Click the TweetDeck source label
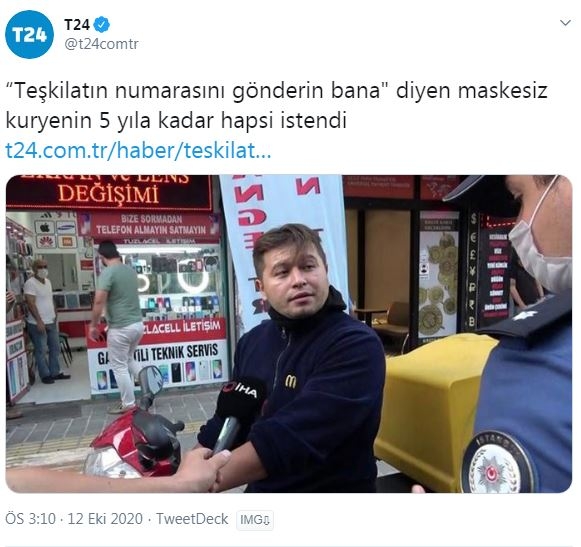Viewport: 581px width, 547px height. [x=192, y=519]
